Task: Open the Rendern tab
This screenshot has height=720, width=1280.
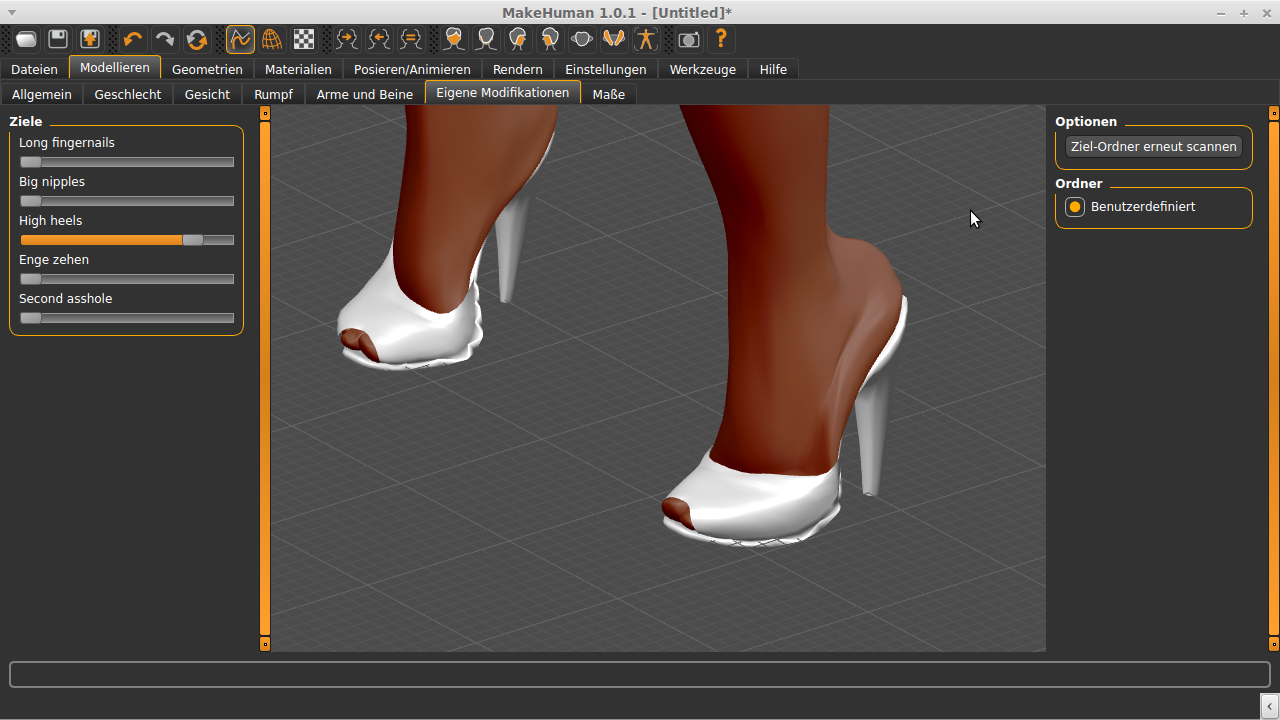Action: [x=518, y=69]
